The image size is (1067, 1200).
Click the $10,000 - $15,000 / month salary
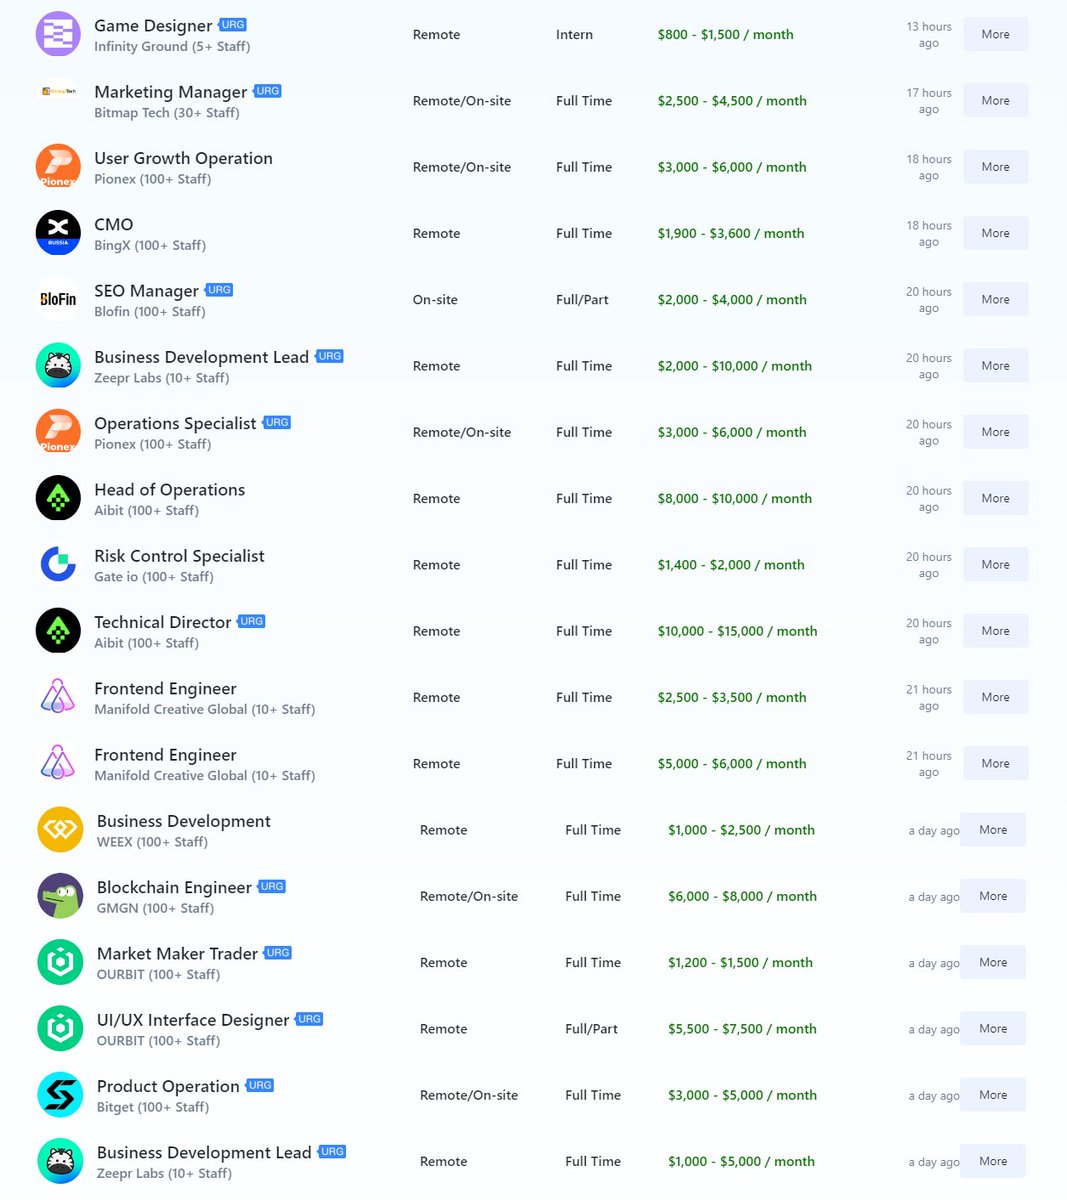[738, 631]
